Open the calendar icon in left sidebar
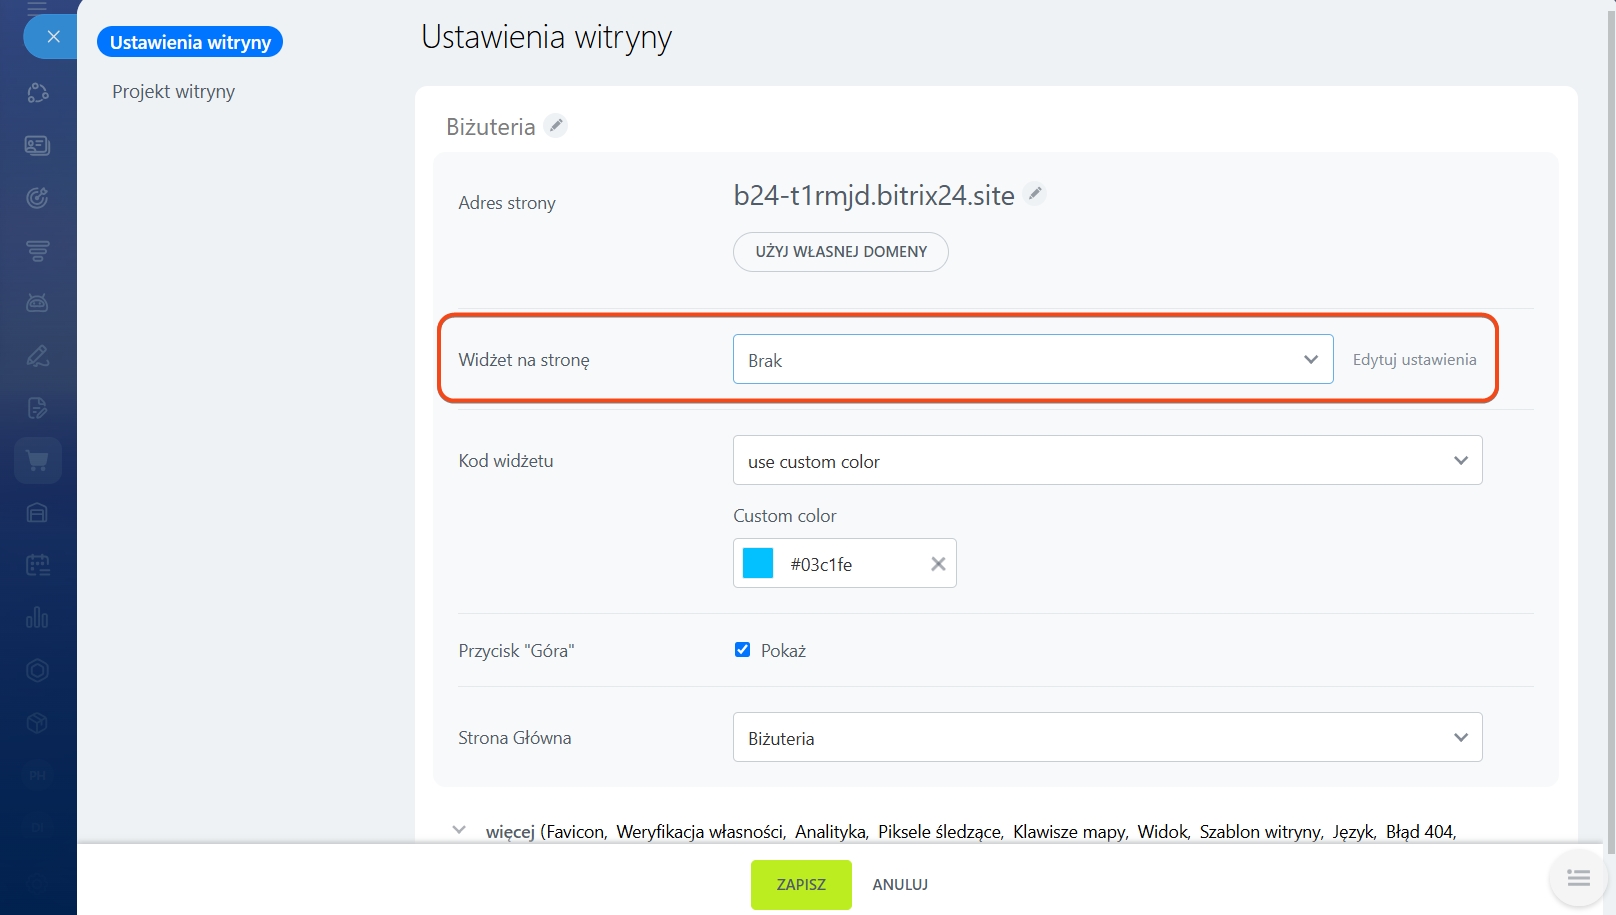The image size is (1616, 915). point(38,566)
